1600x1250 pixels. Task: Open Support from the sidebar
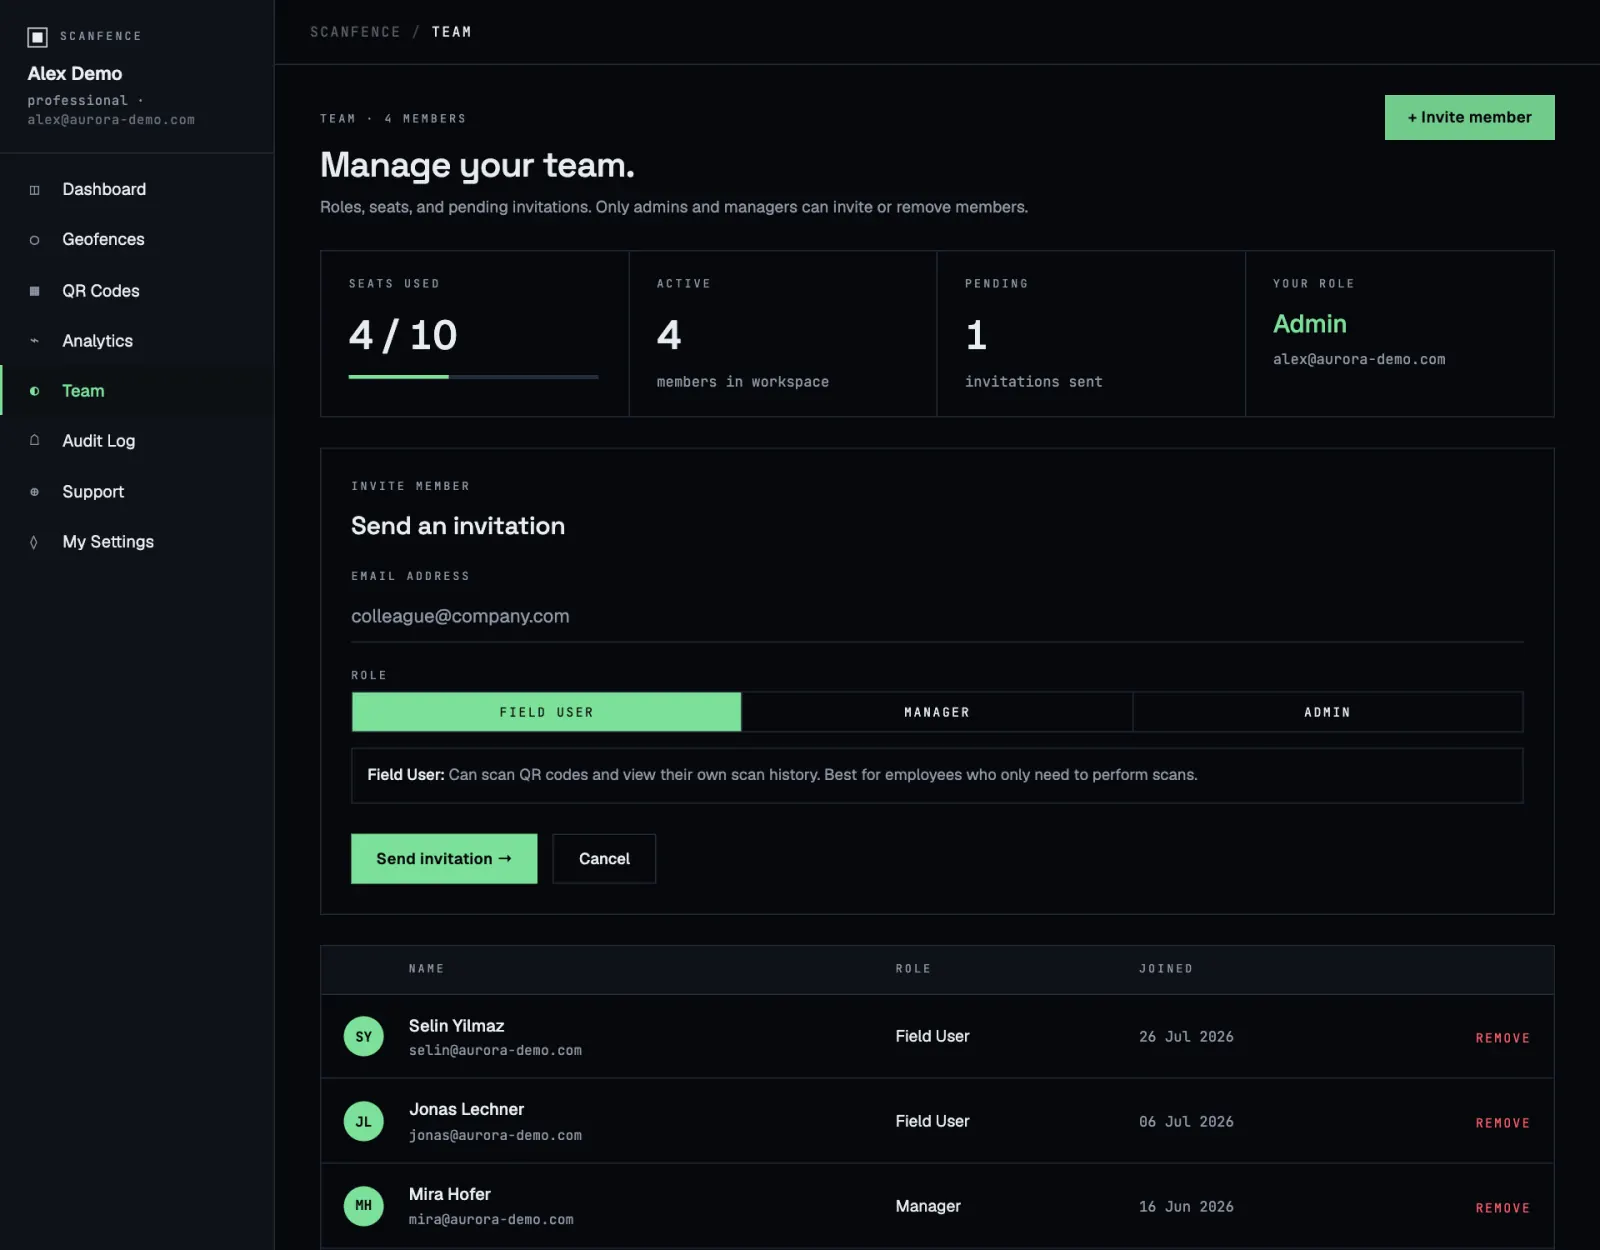tap(137, 492)
